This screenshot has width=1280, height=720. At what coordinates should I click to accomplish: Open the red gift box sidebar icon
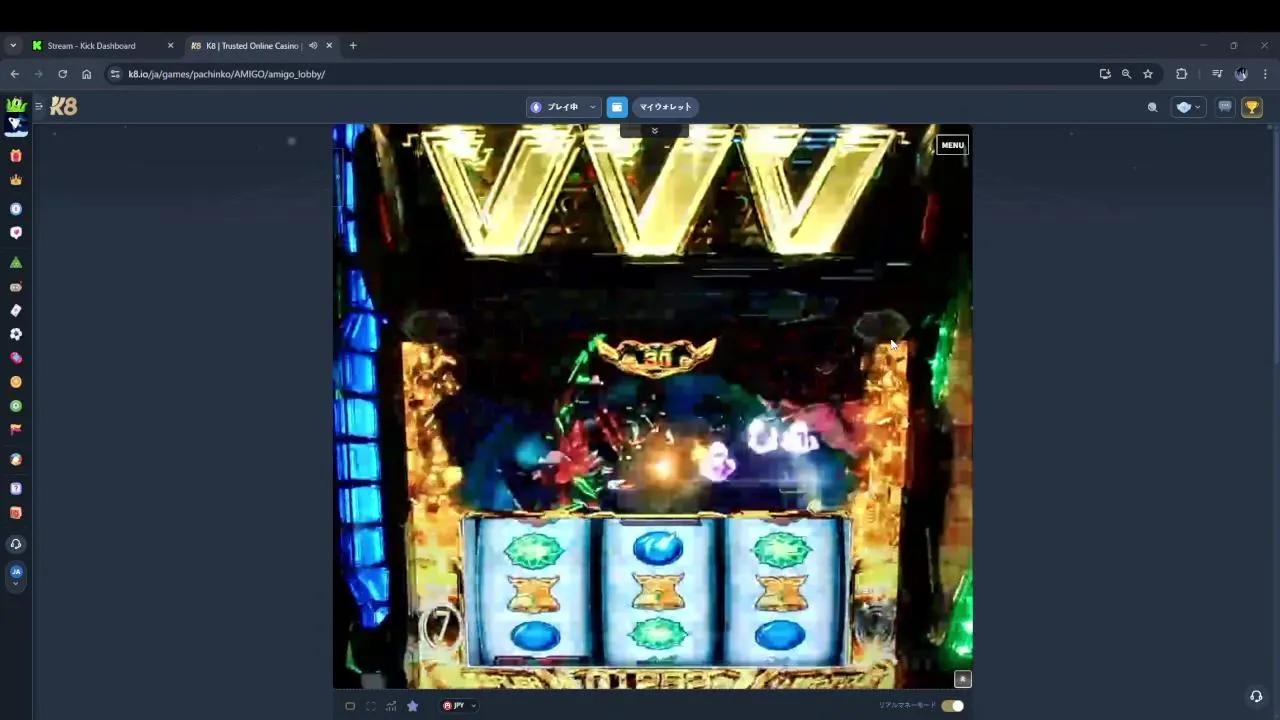tap(15, 156)
